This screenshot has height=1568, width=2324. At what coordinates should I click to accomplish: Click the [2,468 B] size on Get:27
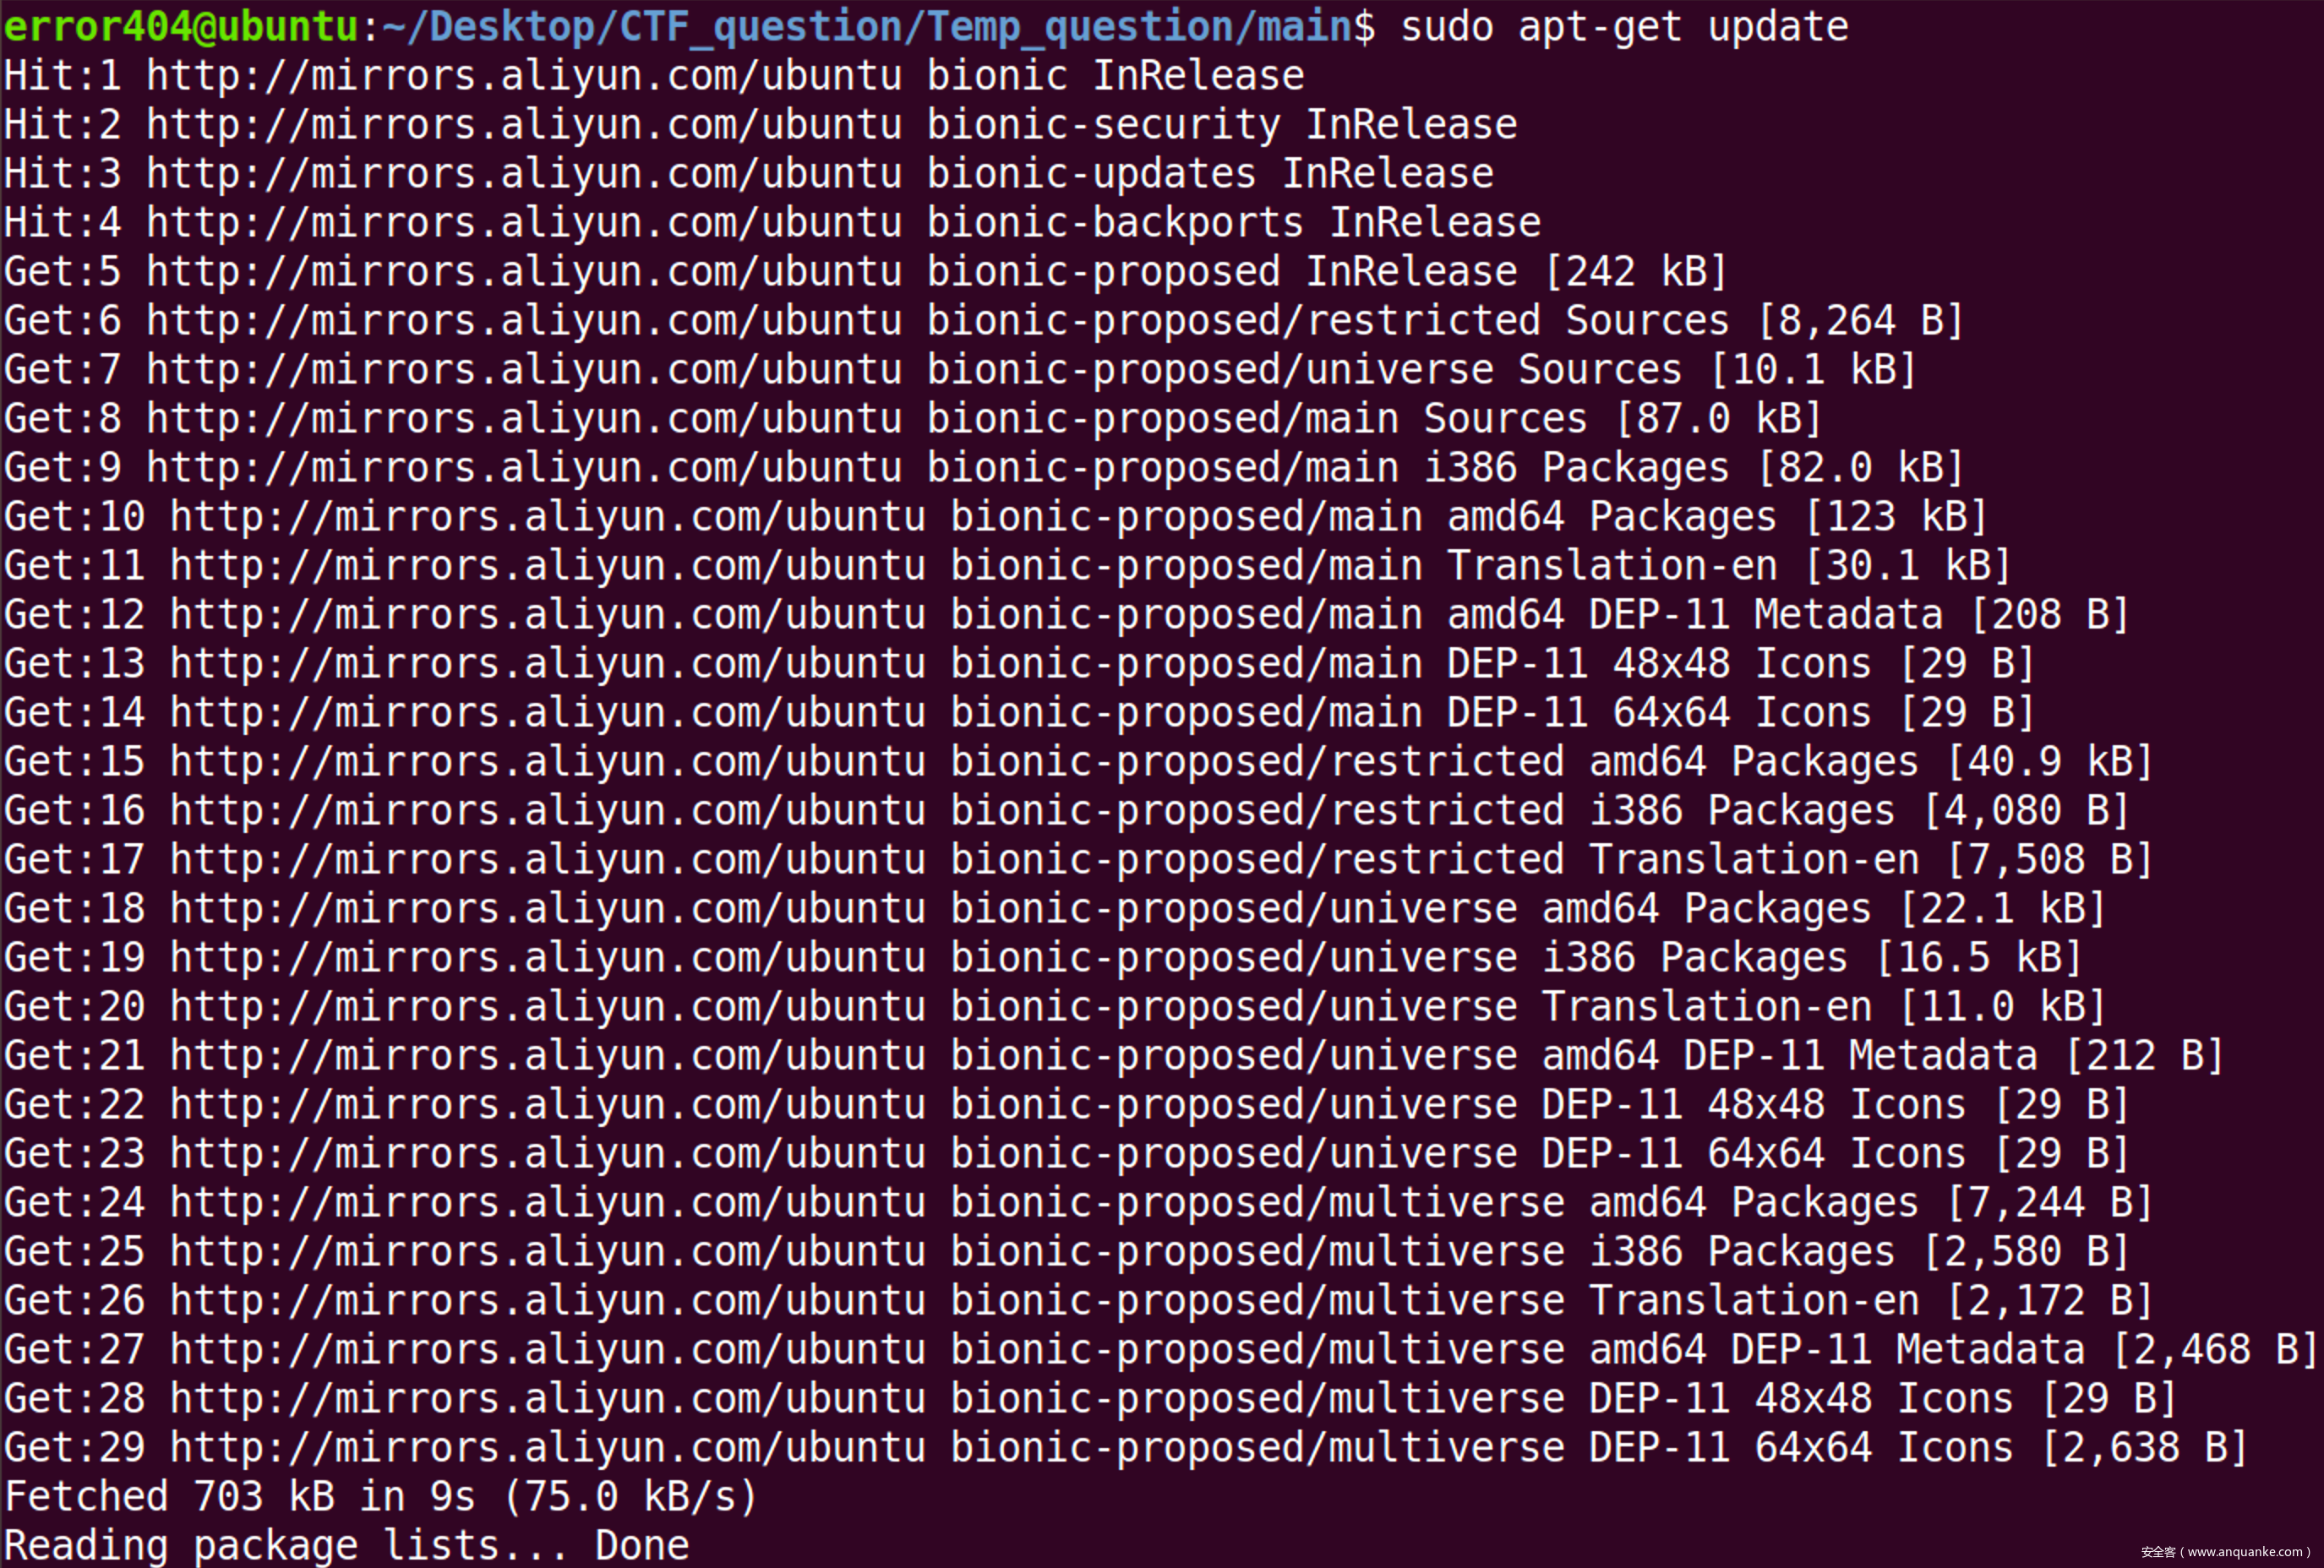coord(2215,1350)
